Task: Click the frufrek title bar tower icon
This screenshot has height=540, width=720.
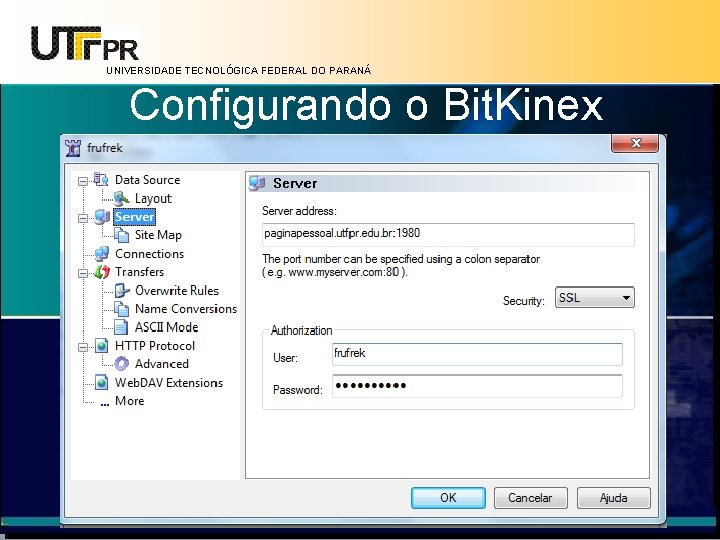Action: coord(73,148)
